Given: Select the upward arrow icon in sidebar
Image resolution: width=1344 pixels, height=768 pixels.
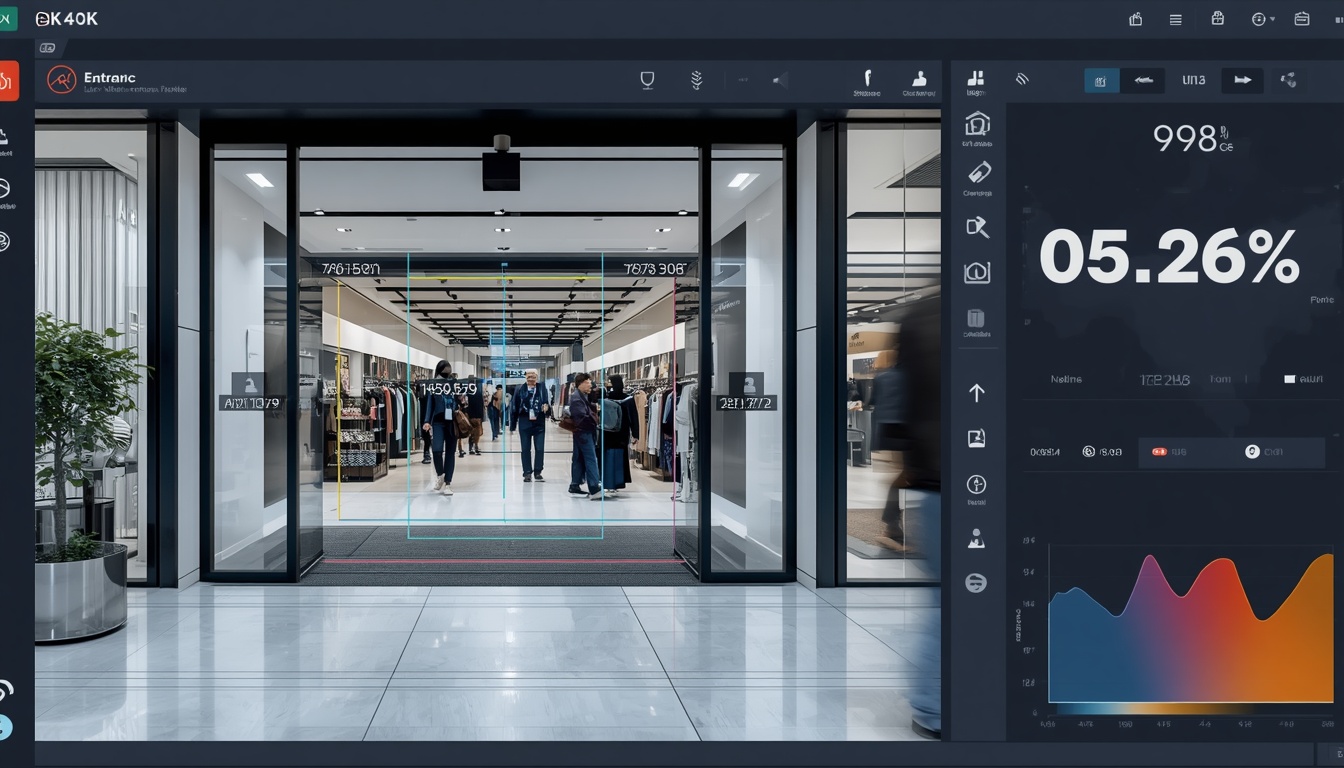Looking at the screenshot, I should 977,393.
